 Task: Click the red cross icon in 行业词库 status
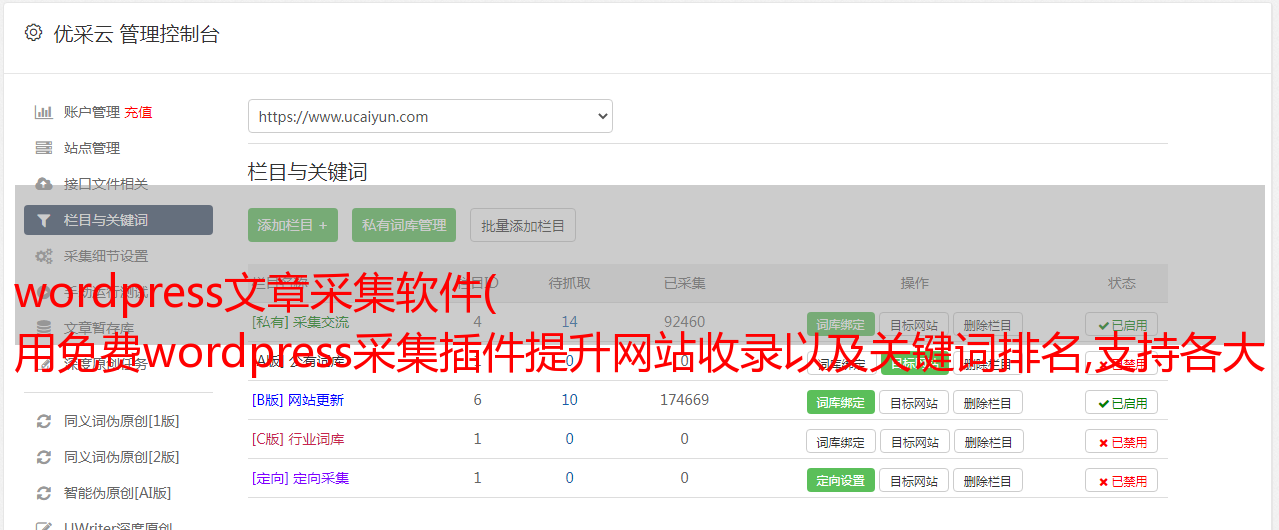click(1103, 441)
